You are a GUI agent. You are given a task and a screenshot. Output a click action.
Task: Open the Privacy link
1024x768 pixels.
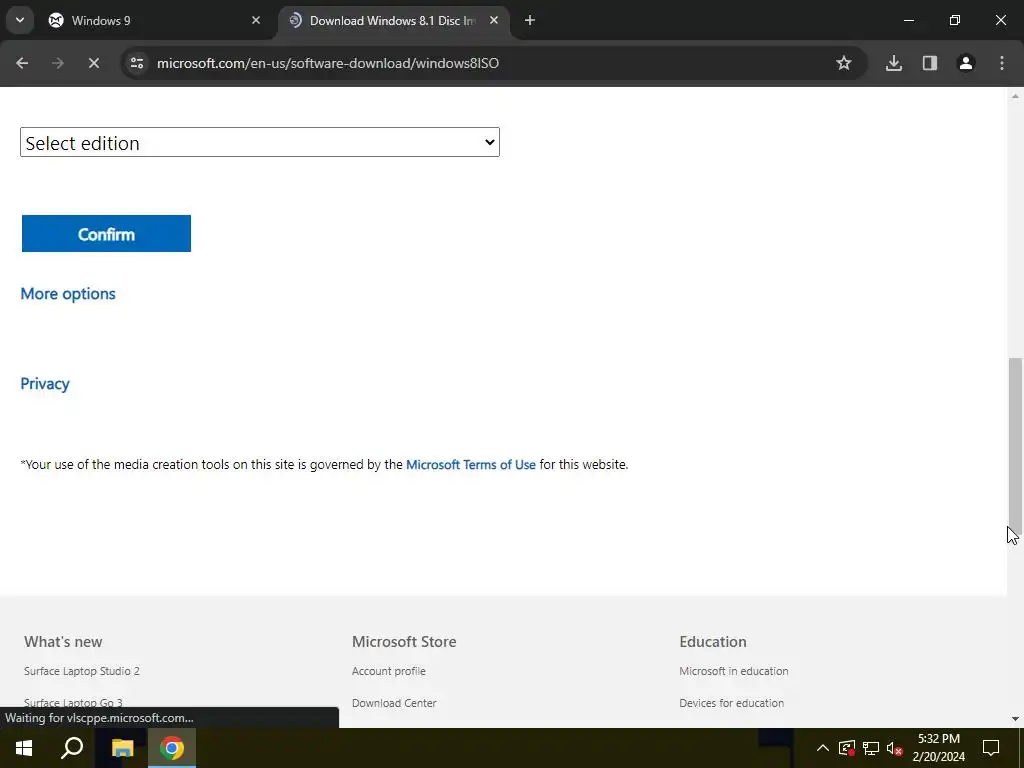(45, 383)
